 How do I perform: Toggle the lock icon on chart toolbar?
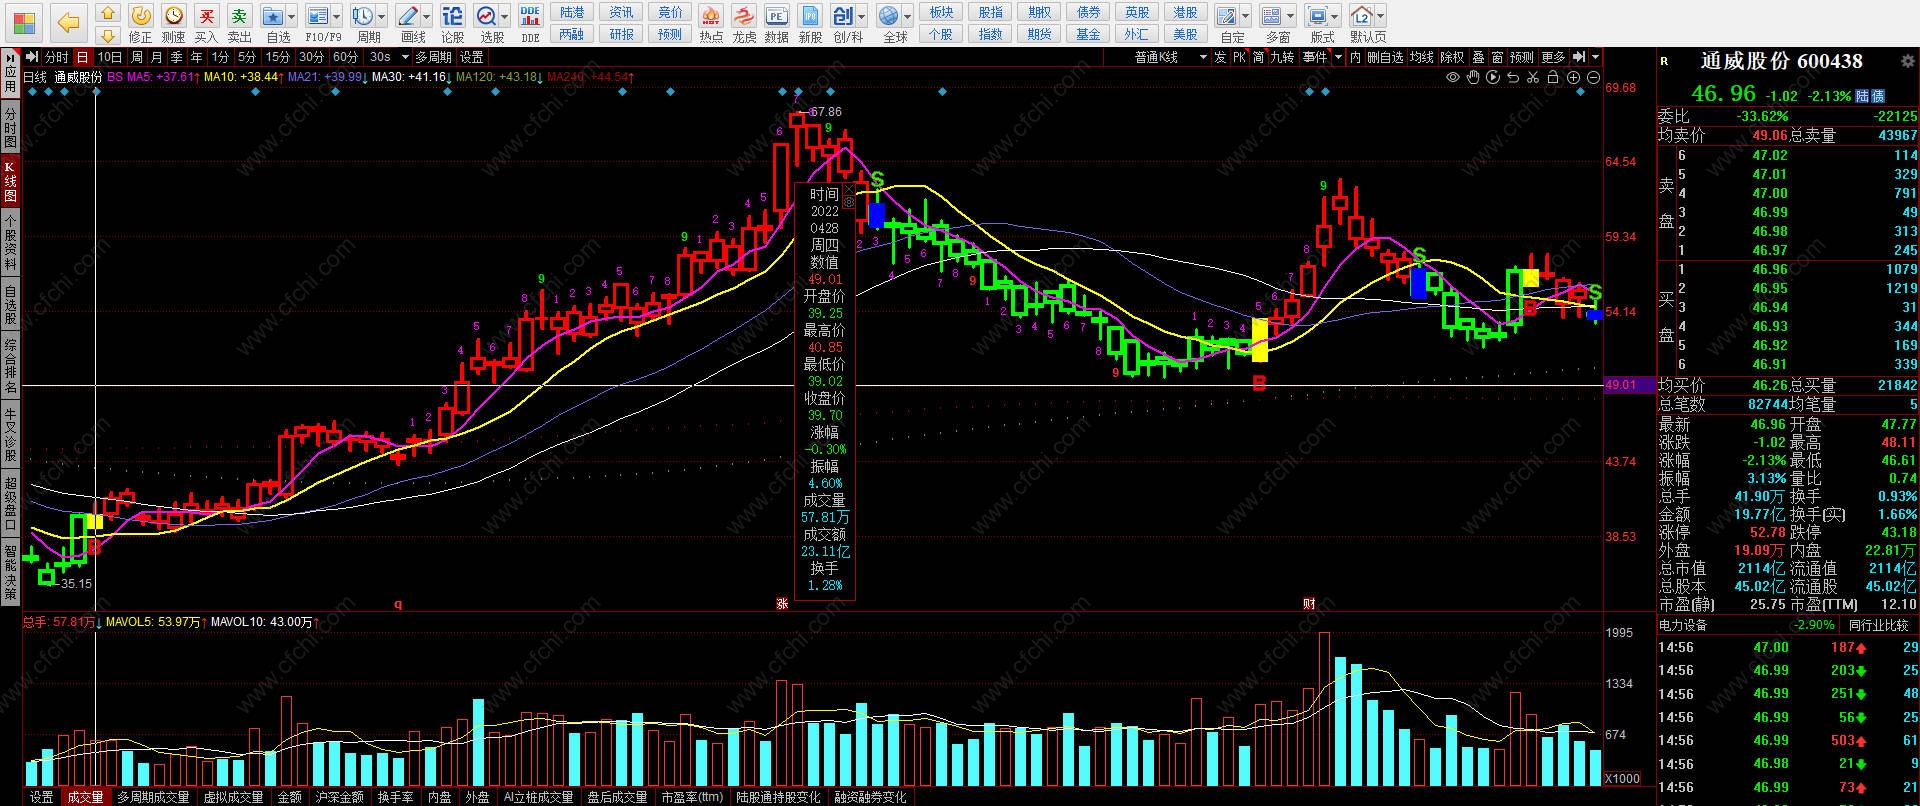click(x=1553, y=77)
